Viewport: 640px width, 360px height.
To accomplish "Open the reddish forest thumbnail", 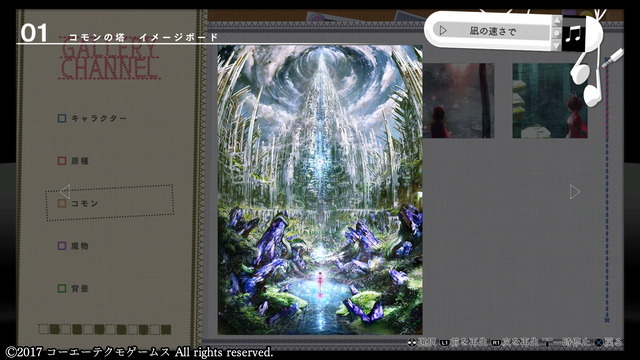I will [x=458, y=100].
